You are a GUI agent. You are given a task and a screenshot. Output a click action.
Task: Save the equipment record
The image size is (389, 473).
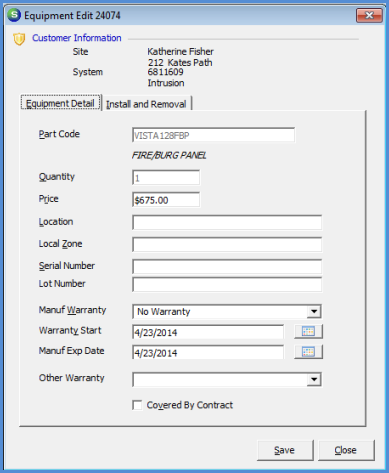[285, 450]
